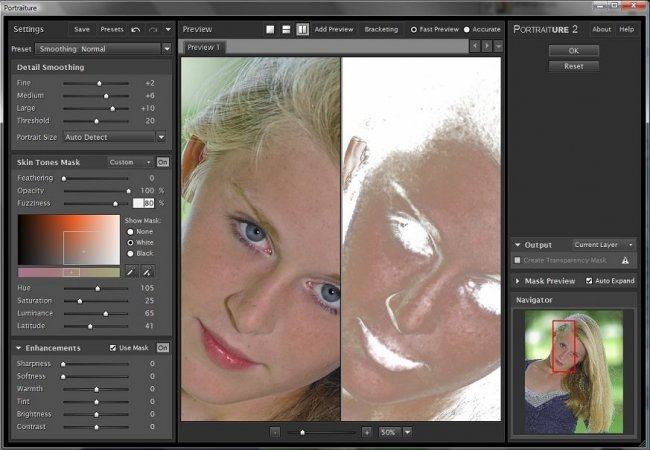Click the Reset button

tap(574, 66)
